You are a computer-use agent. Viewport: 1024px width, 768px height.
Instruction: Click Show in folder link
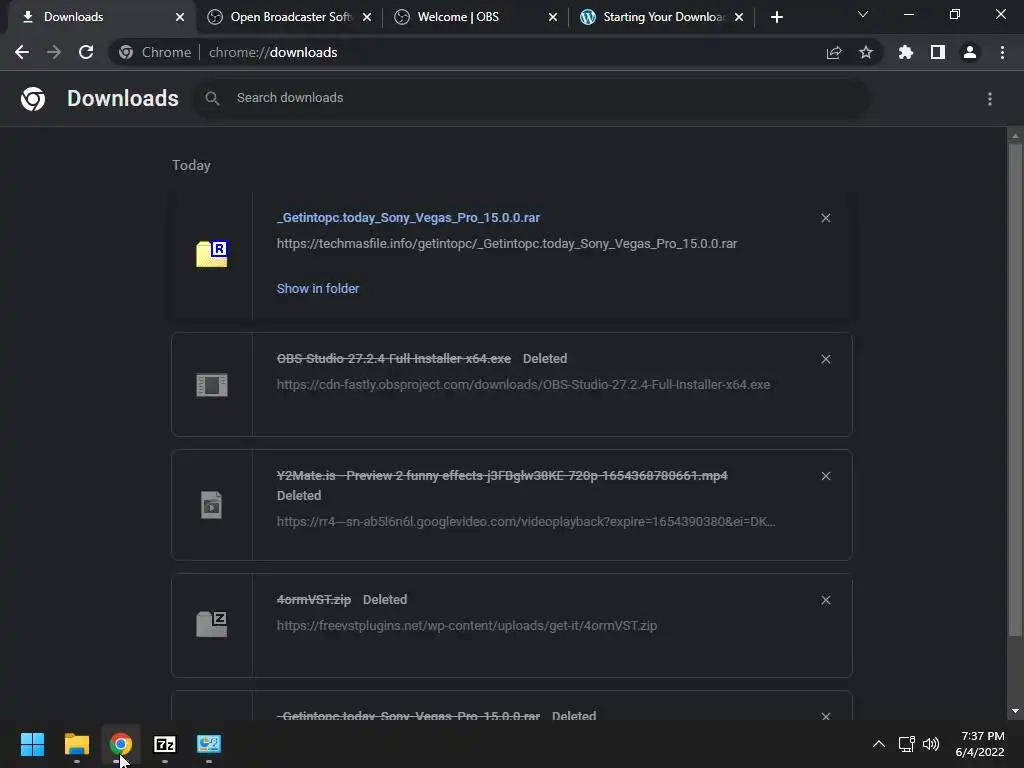pyautogui.click(x=317, y=289)
